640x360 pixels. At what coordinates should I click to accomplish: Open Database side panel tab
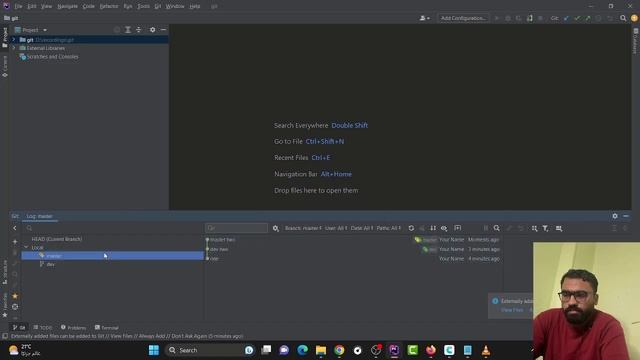[x=636, y=41]
